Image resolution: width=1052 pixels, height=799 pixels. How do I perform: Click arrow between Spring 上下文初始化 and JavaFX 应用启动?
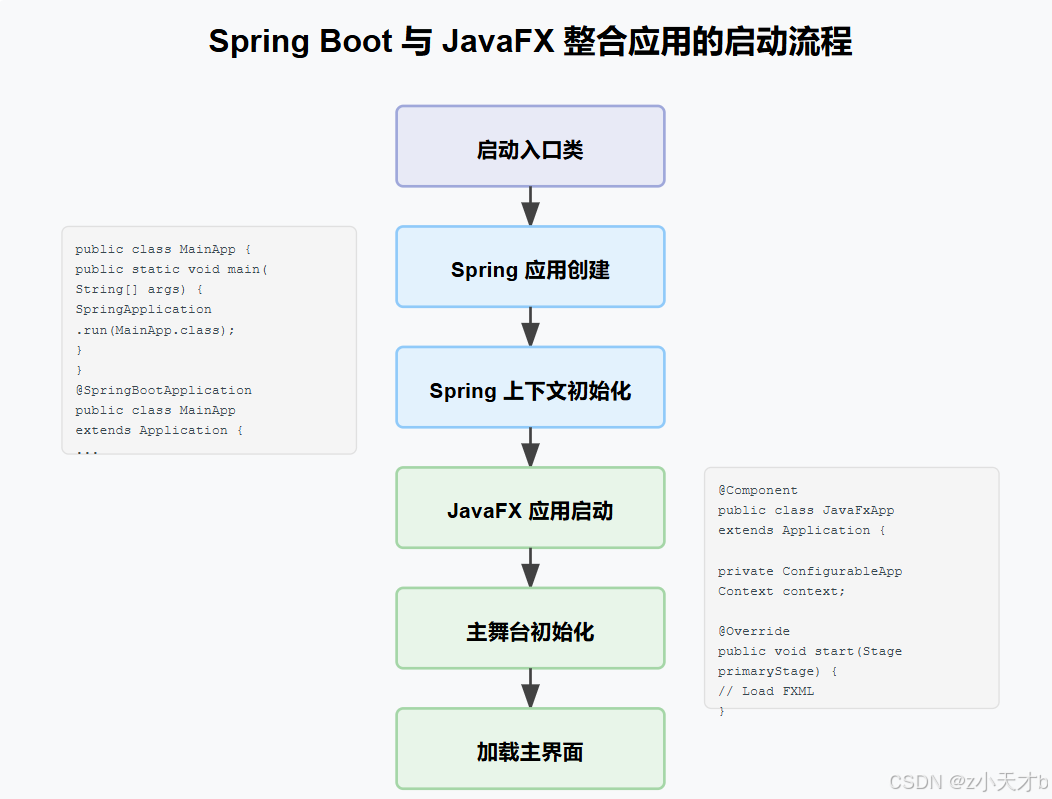530,448
